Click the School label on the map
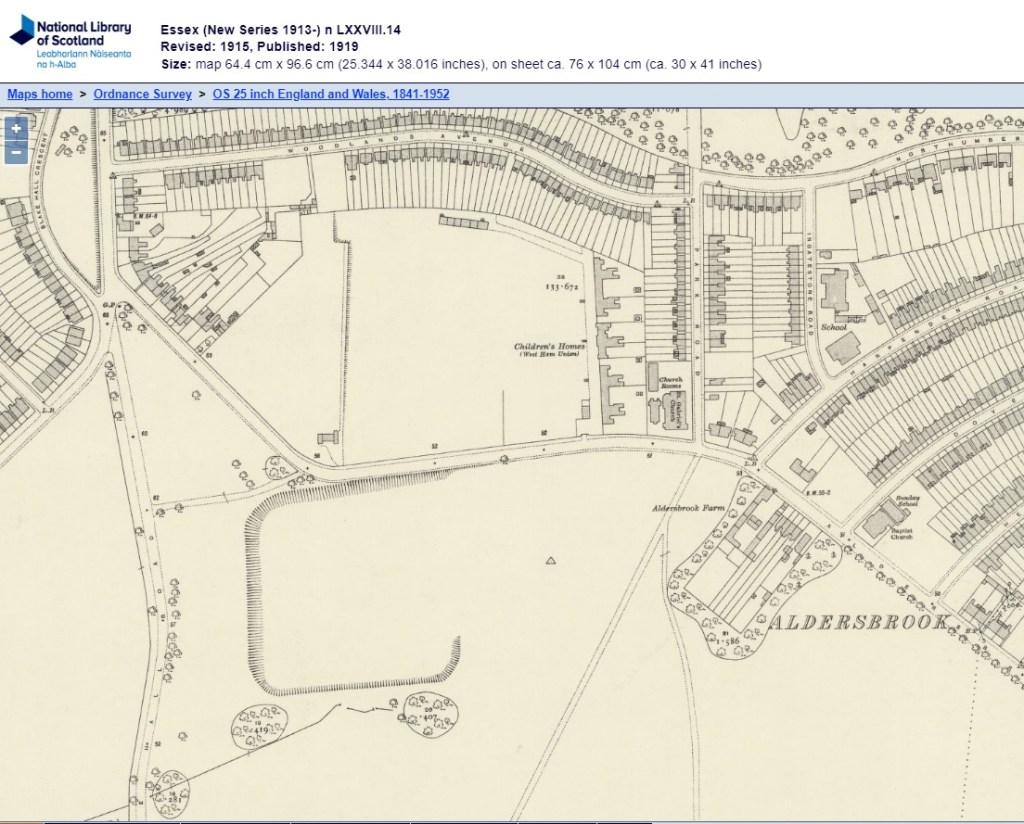Viewport: 1024px width, 824px height. pos(833,327)
